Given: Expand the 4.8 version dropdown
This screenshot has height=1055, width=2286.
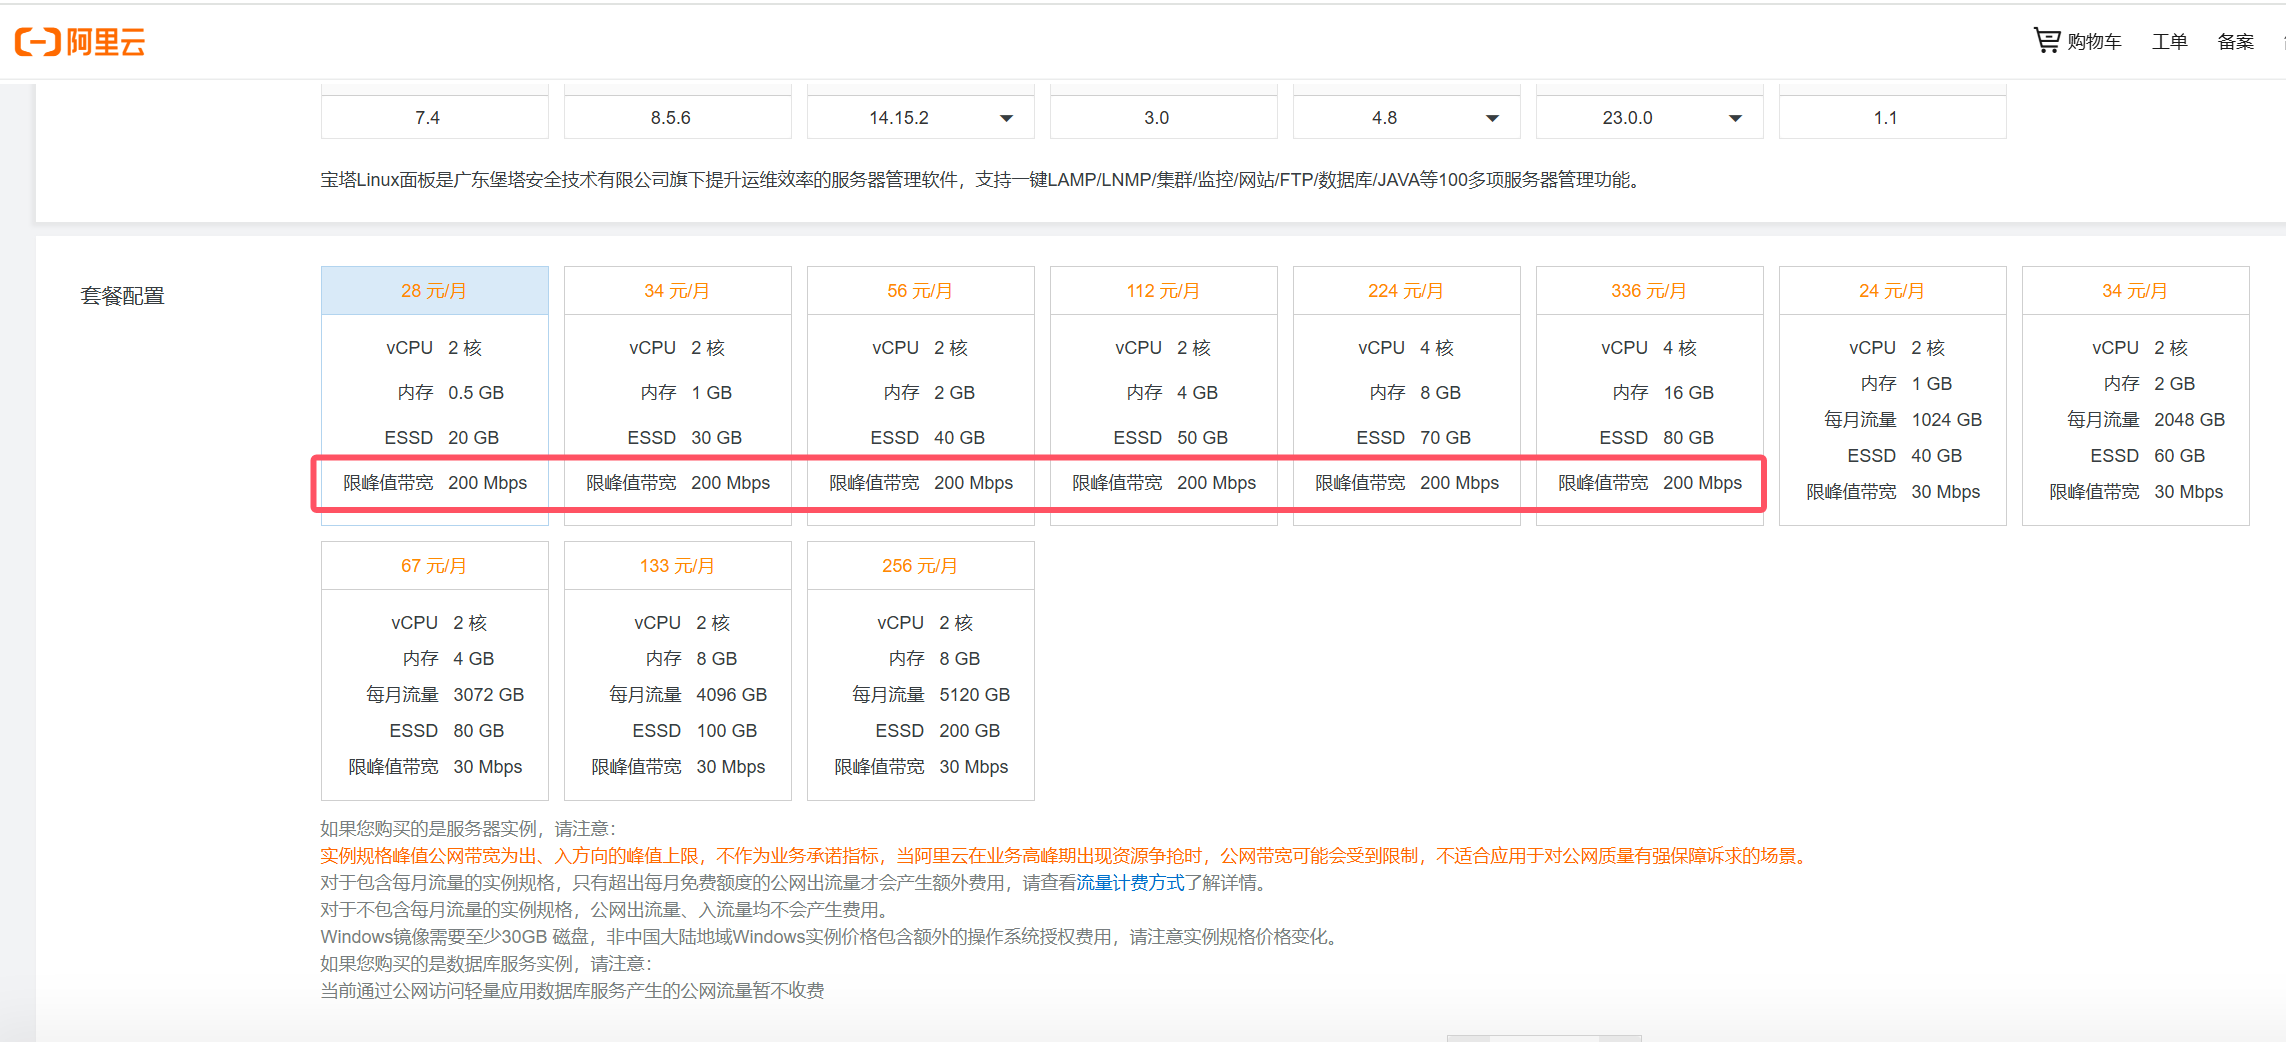Looking at the screenshot, I should (1492, 118).
